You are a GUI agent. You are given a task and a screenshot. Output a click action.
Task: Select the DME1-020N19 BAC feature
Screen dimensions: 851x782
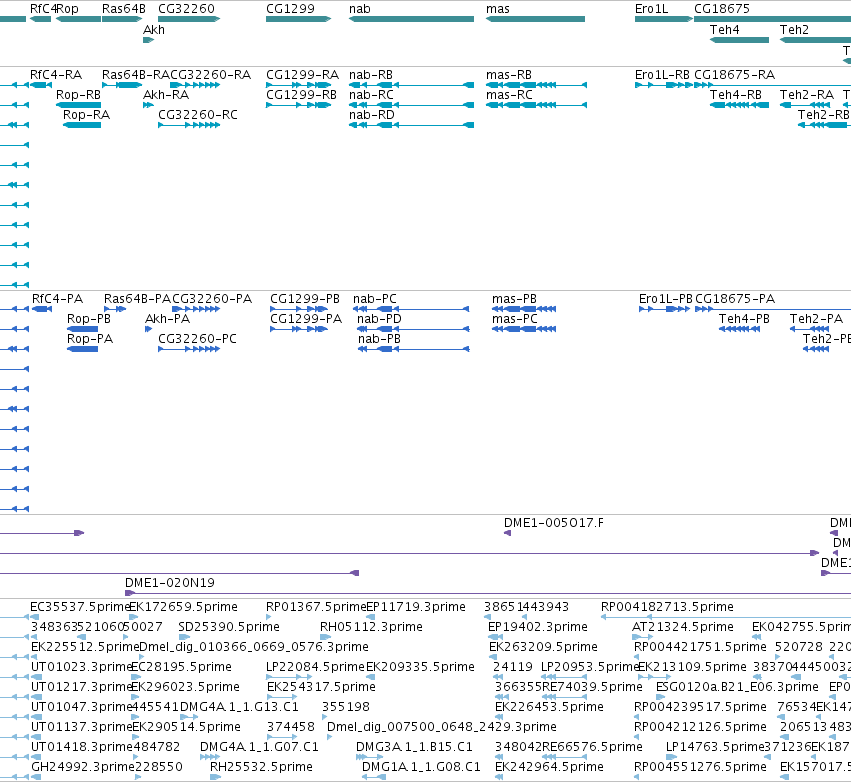pos(488,593)
